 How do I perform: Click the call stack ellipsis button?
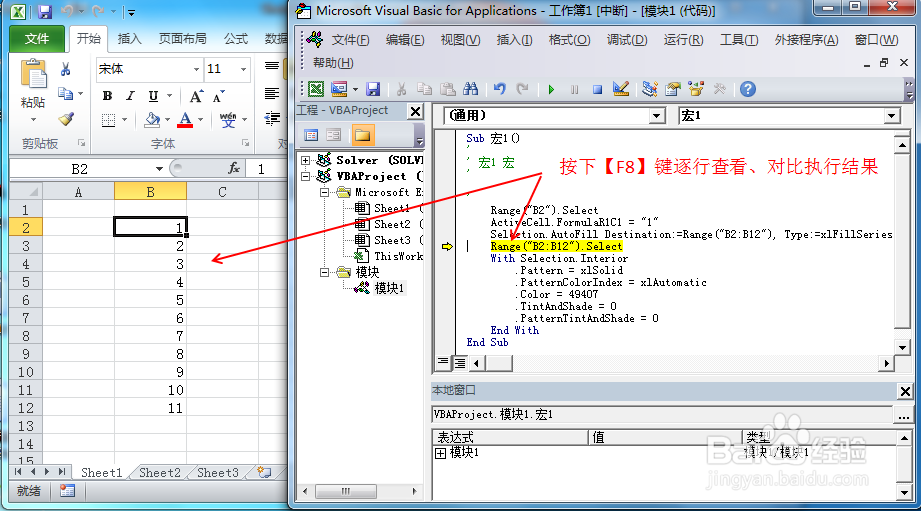click(904, 415)
